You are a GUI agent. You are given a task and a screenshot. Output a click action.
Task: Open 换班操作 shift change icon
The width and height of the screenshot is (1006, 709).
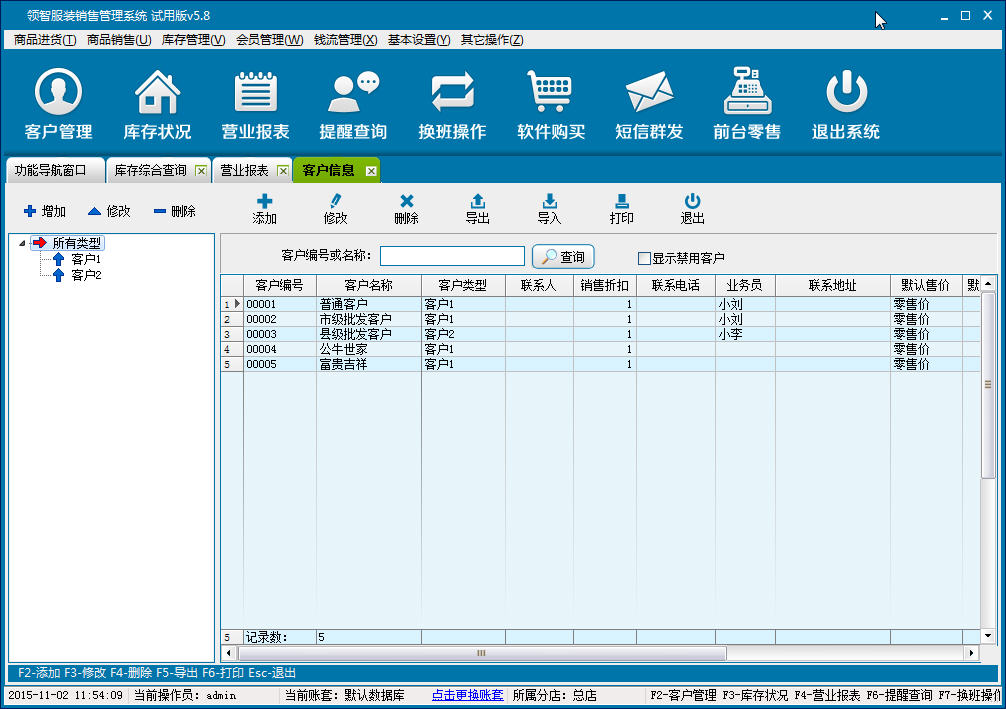point(452,105)
